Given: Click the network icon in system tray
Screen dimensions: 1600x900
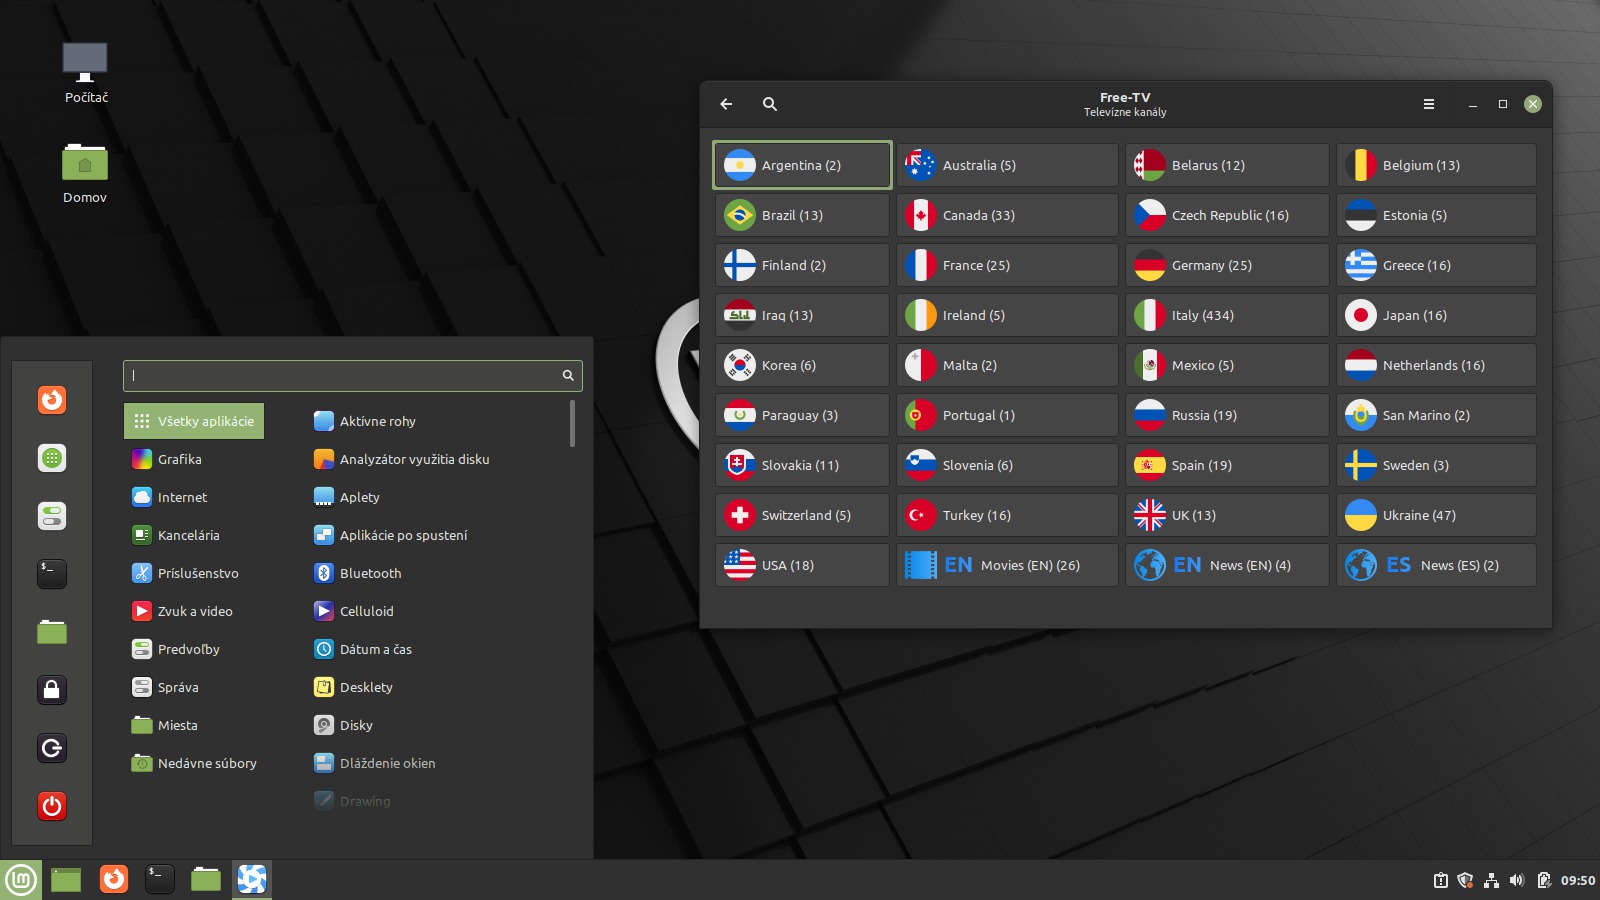Looking at the screenshot, I should (1491, 881).
